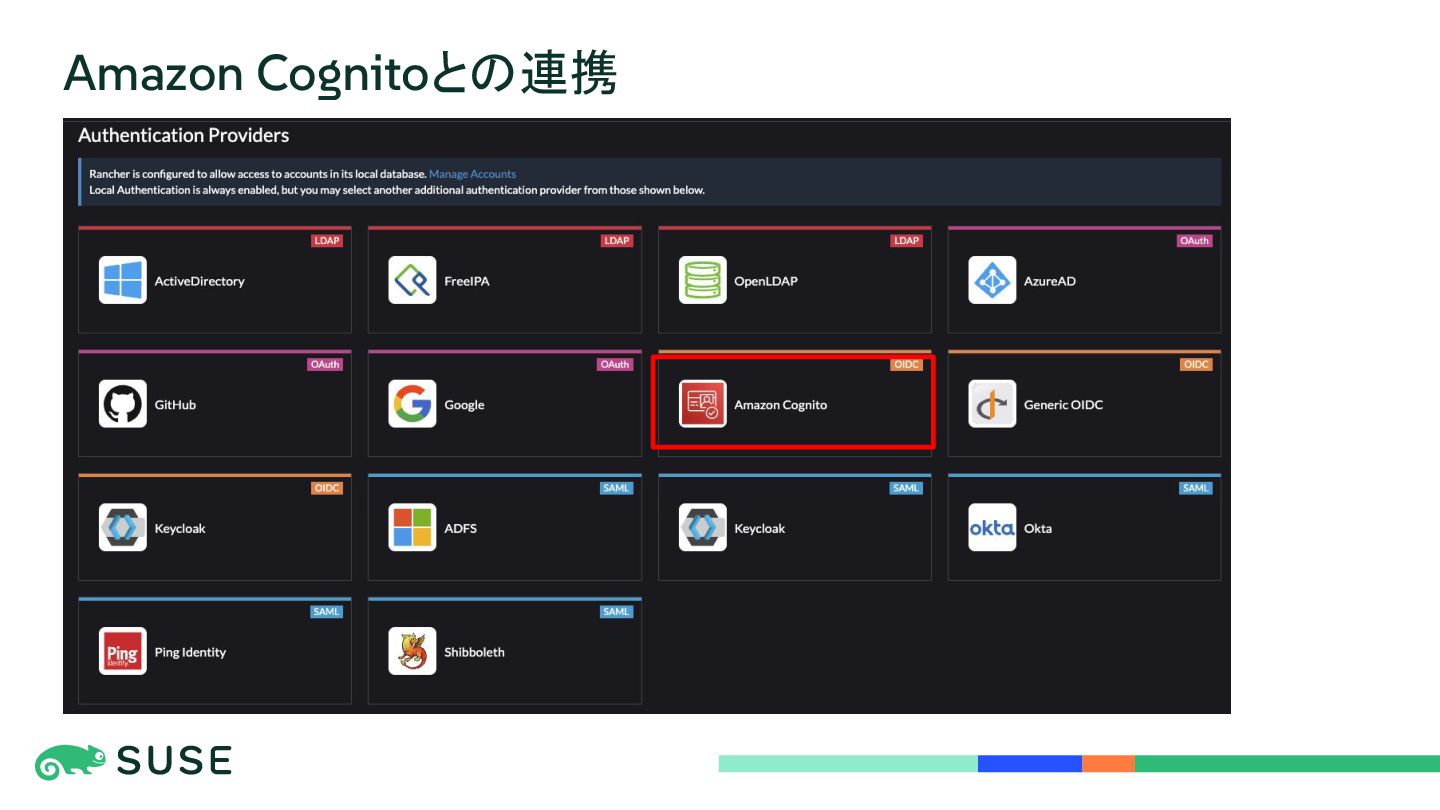Click the Shibboleth griffin icon
1440x810 pixels.
click(412, 652)
